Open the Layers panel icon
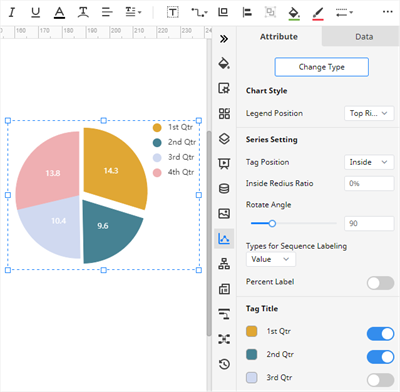 click(x=224, y=138)
